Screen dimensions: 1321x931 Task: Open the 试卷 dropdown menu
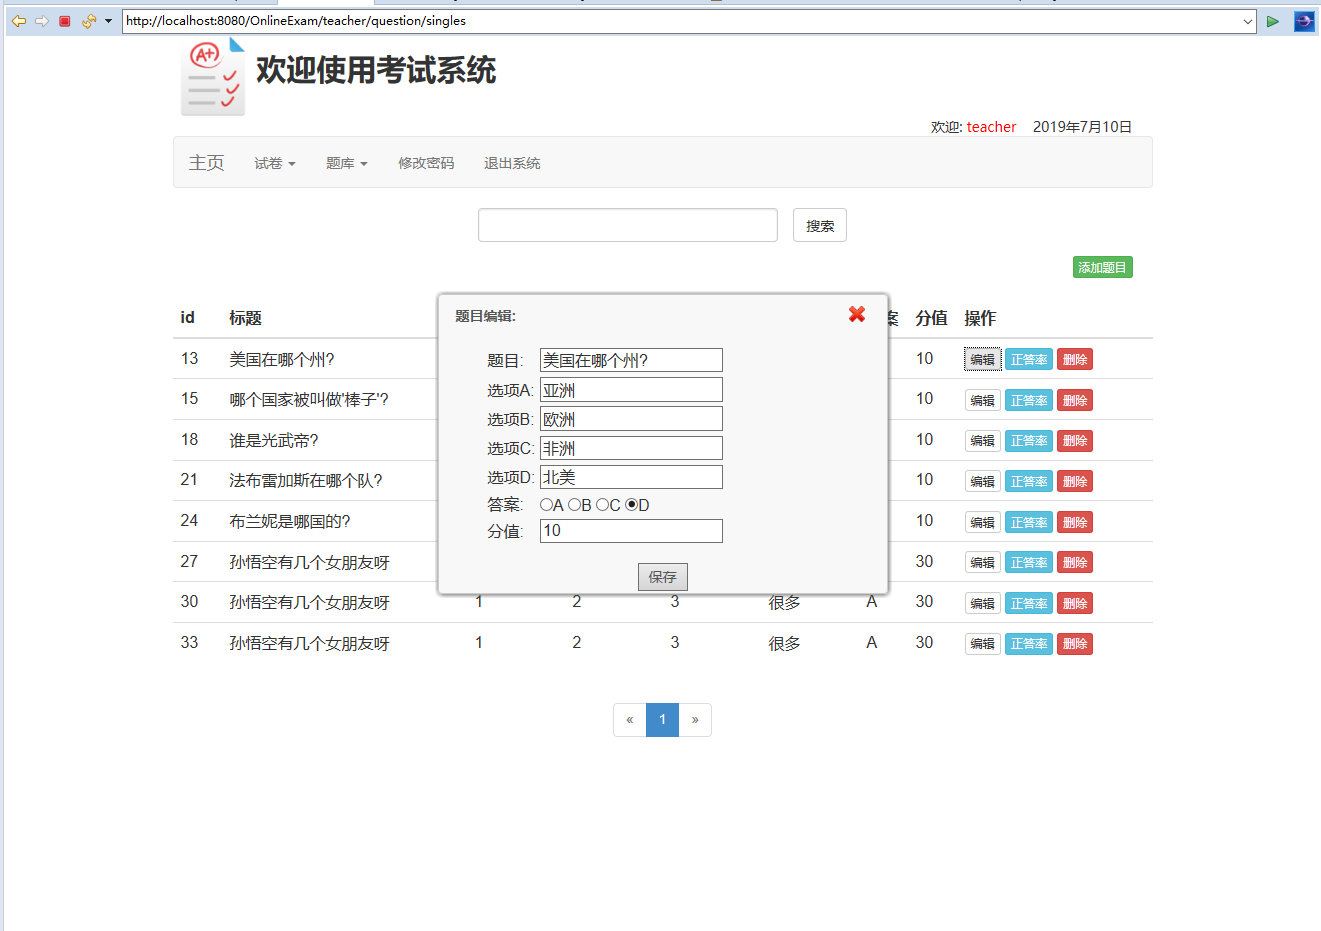pyautogui.click(x=274, y=163)
